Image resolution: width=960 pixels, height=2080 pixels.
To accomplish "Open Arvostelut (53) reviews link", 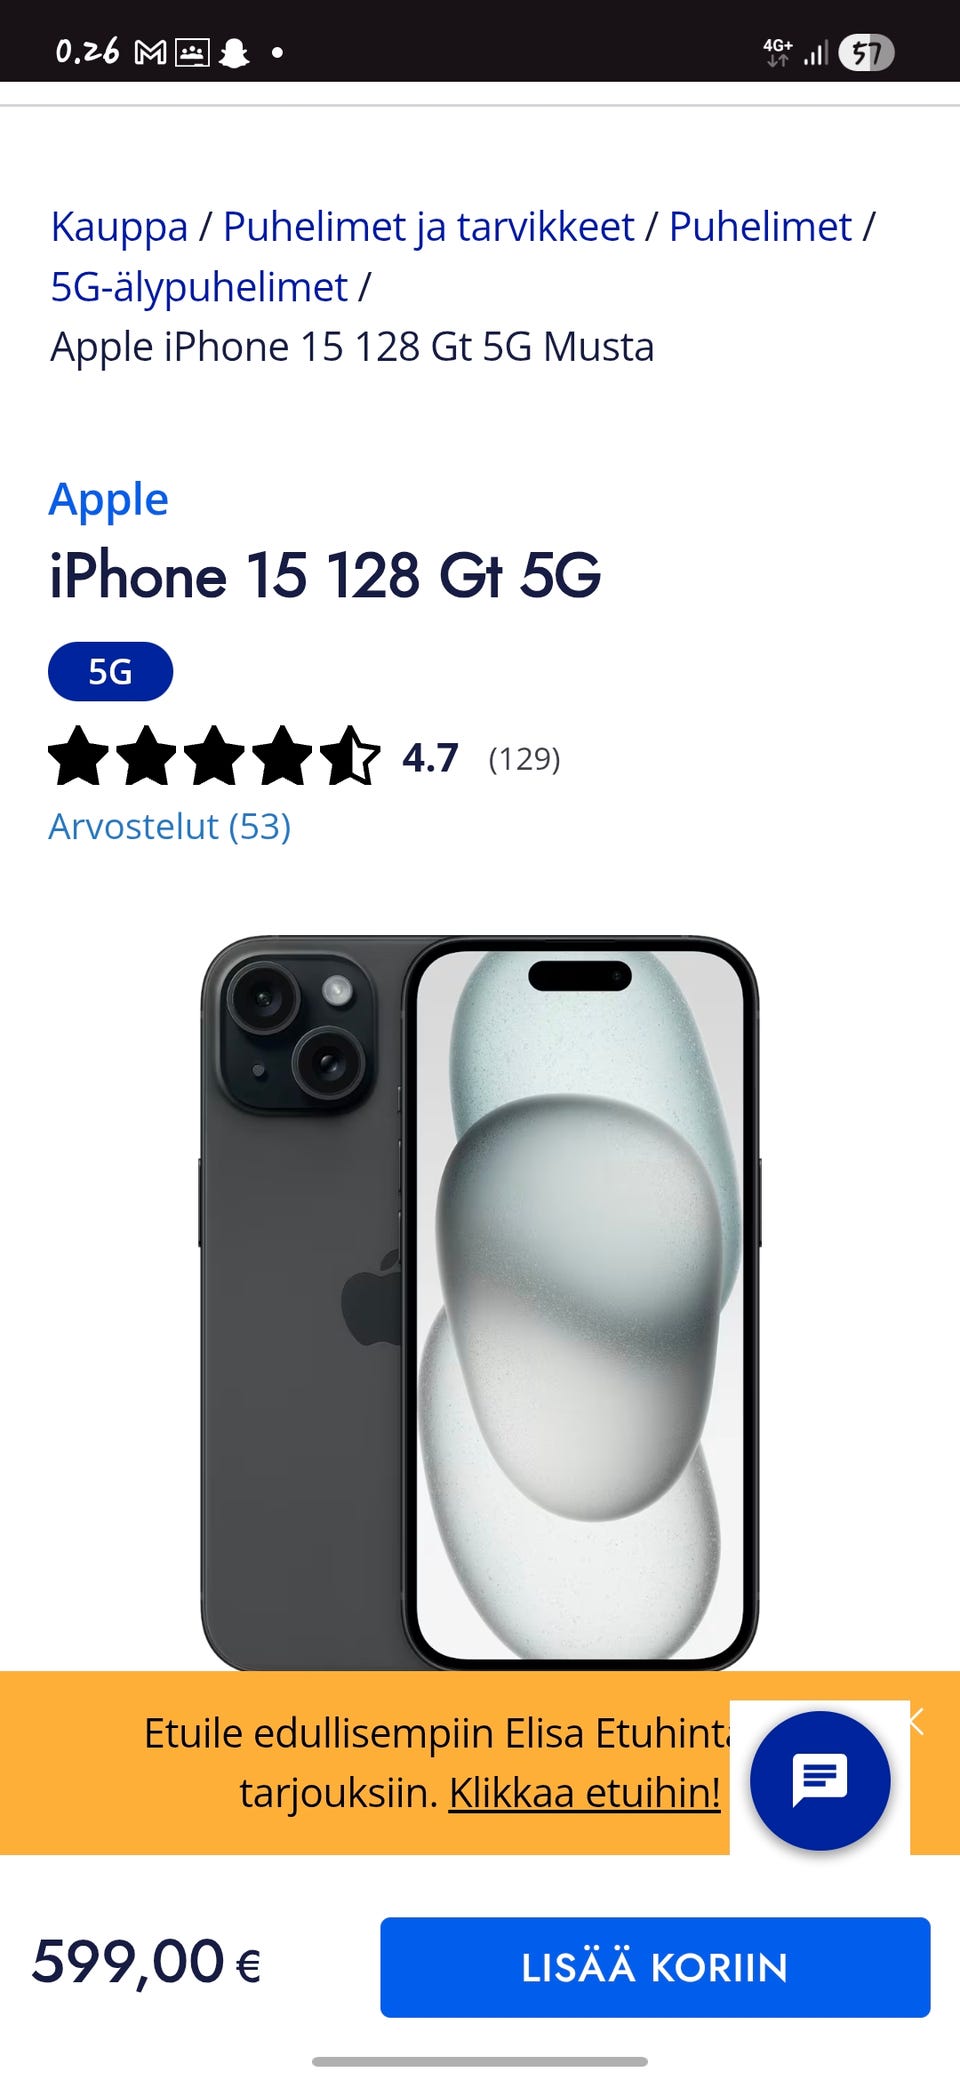I will (170, 826).
